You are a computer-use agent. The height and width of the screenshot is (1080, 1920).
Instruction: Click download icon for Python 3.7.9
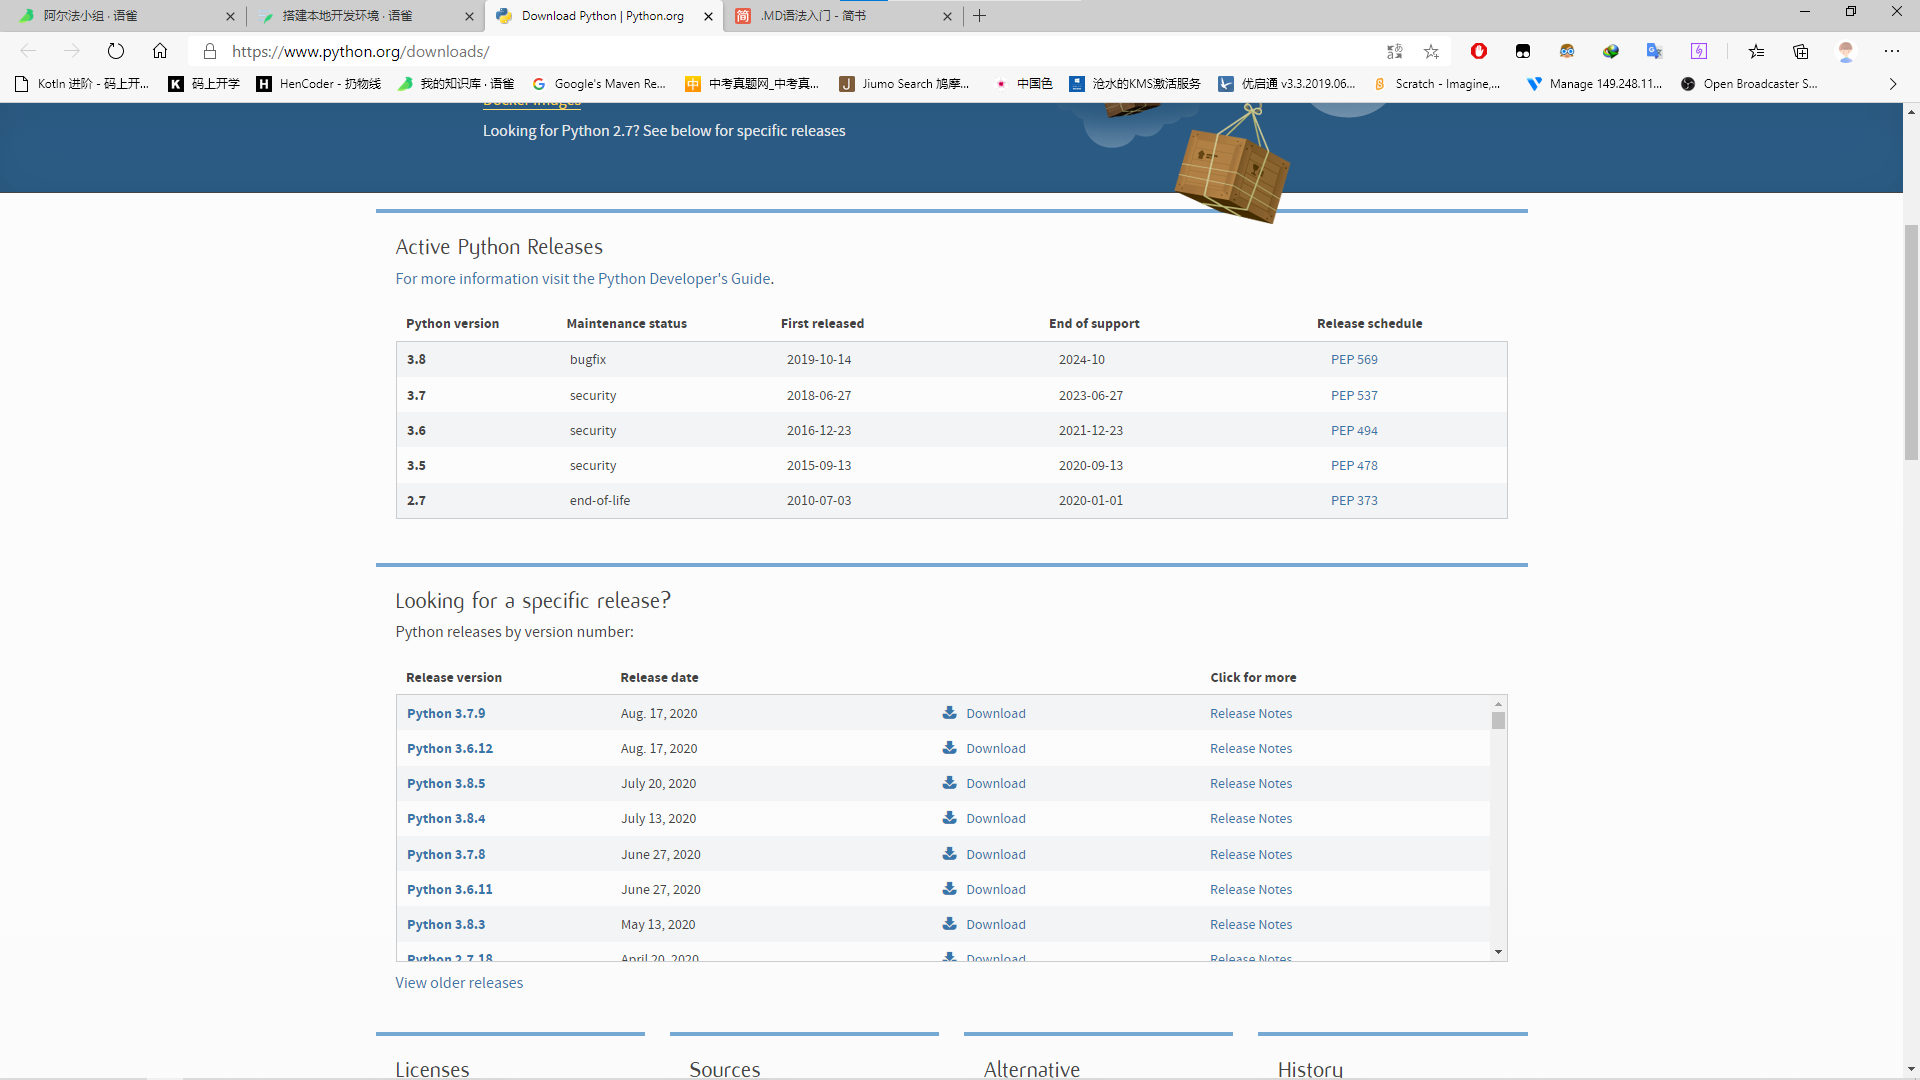950,713
